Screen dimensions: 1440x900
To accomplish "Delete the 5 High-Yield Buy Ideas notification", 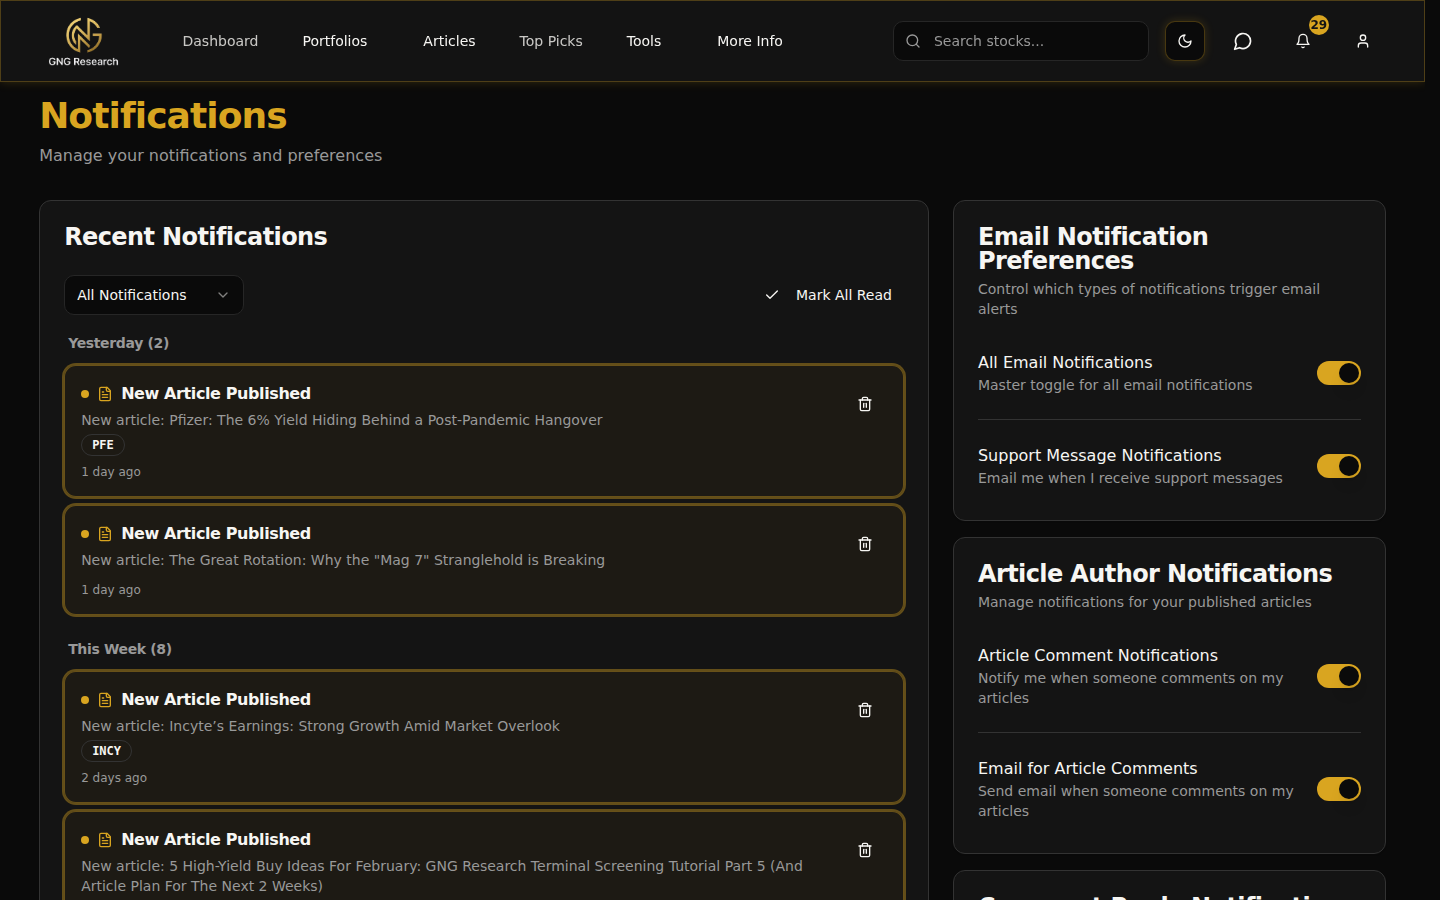I will 865,850.
